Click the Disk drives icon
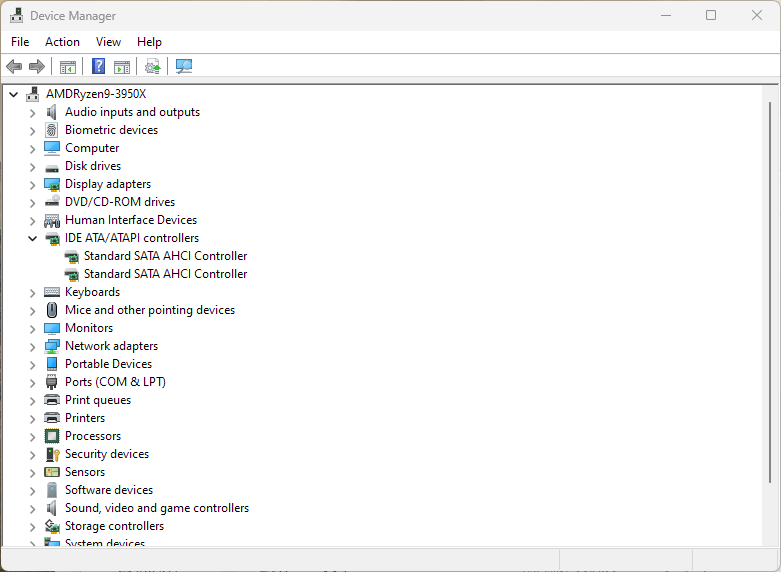The image size is (781, 572). [52, 168]
